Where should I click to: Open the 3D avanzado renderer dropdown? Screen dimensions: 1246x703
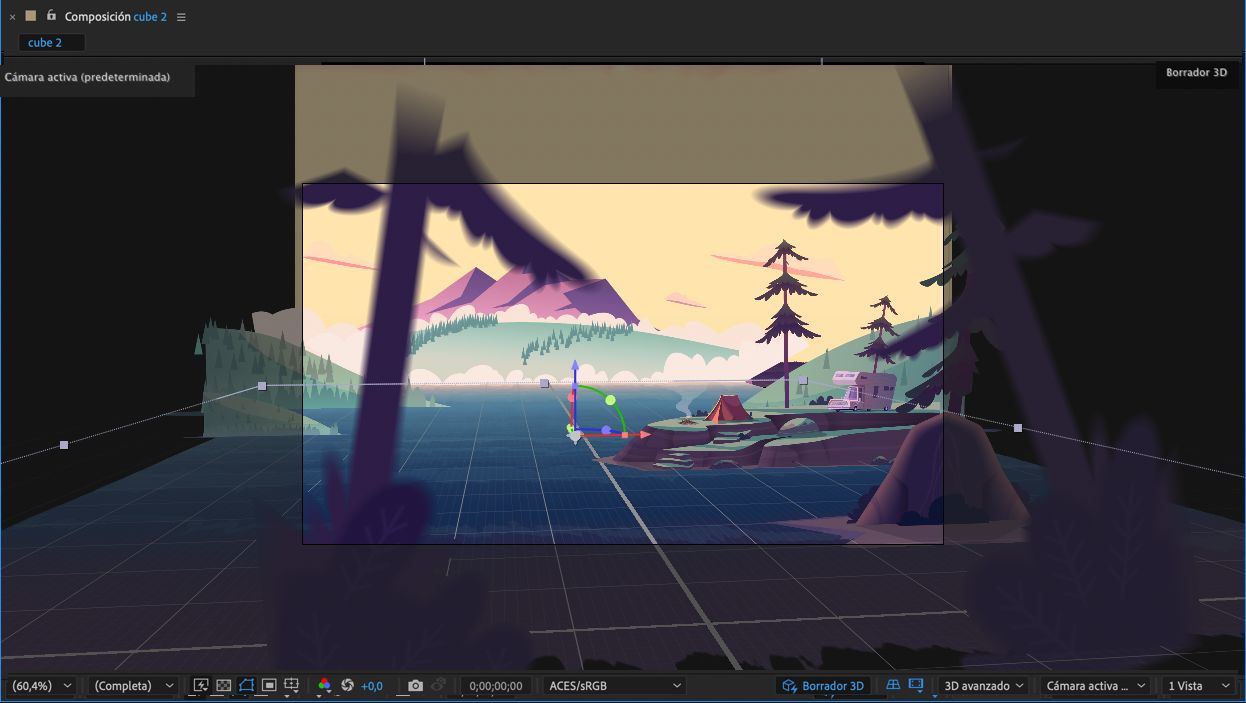click(982, 685)
